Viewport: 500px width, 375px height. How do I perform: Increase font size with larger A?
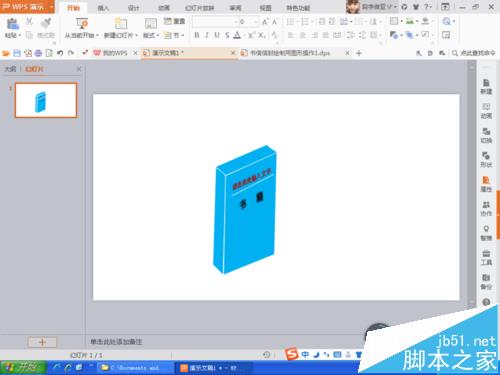click(265, 22)
